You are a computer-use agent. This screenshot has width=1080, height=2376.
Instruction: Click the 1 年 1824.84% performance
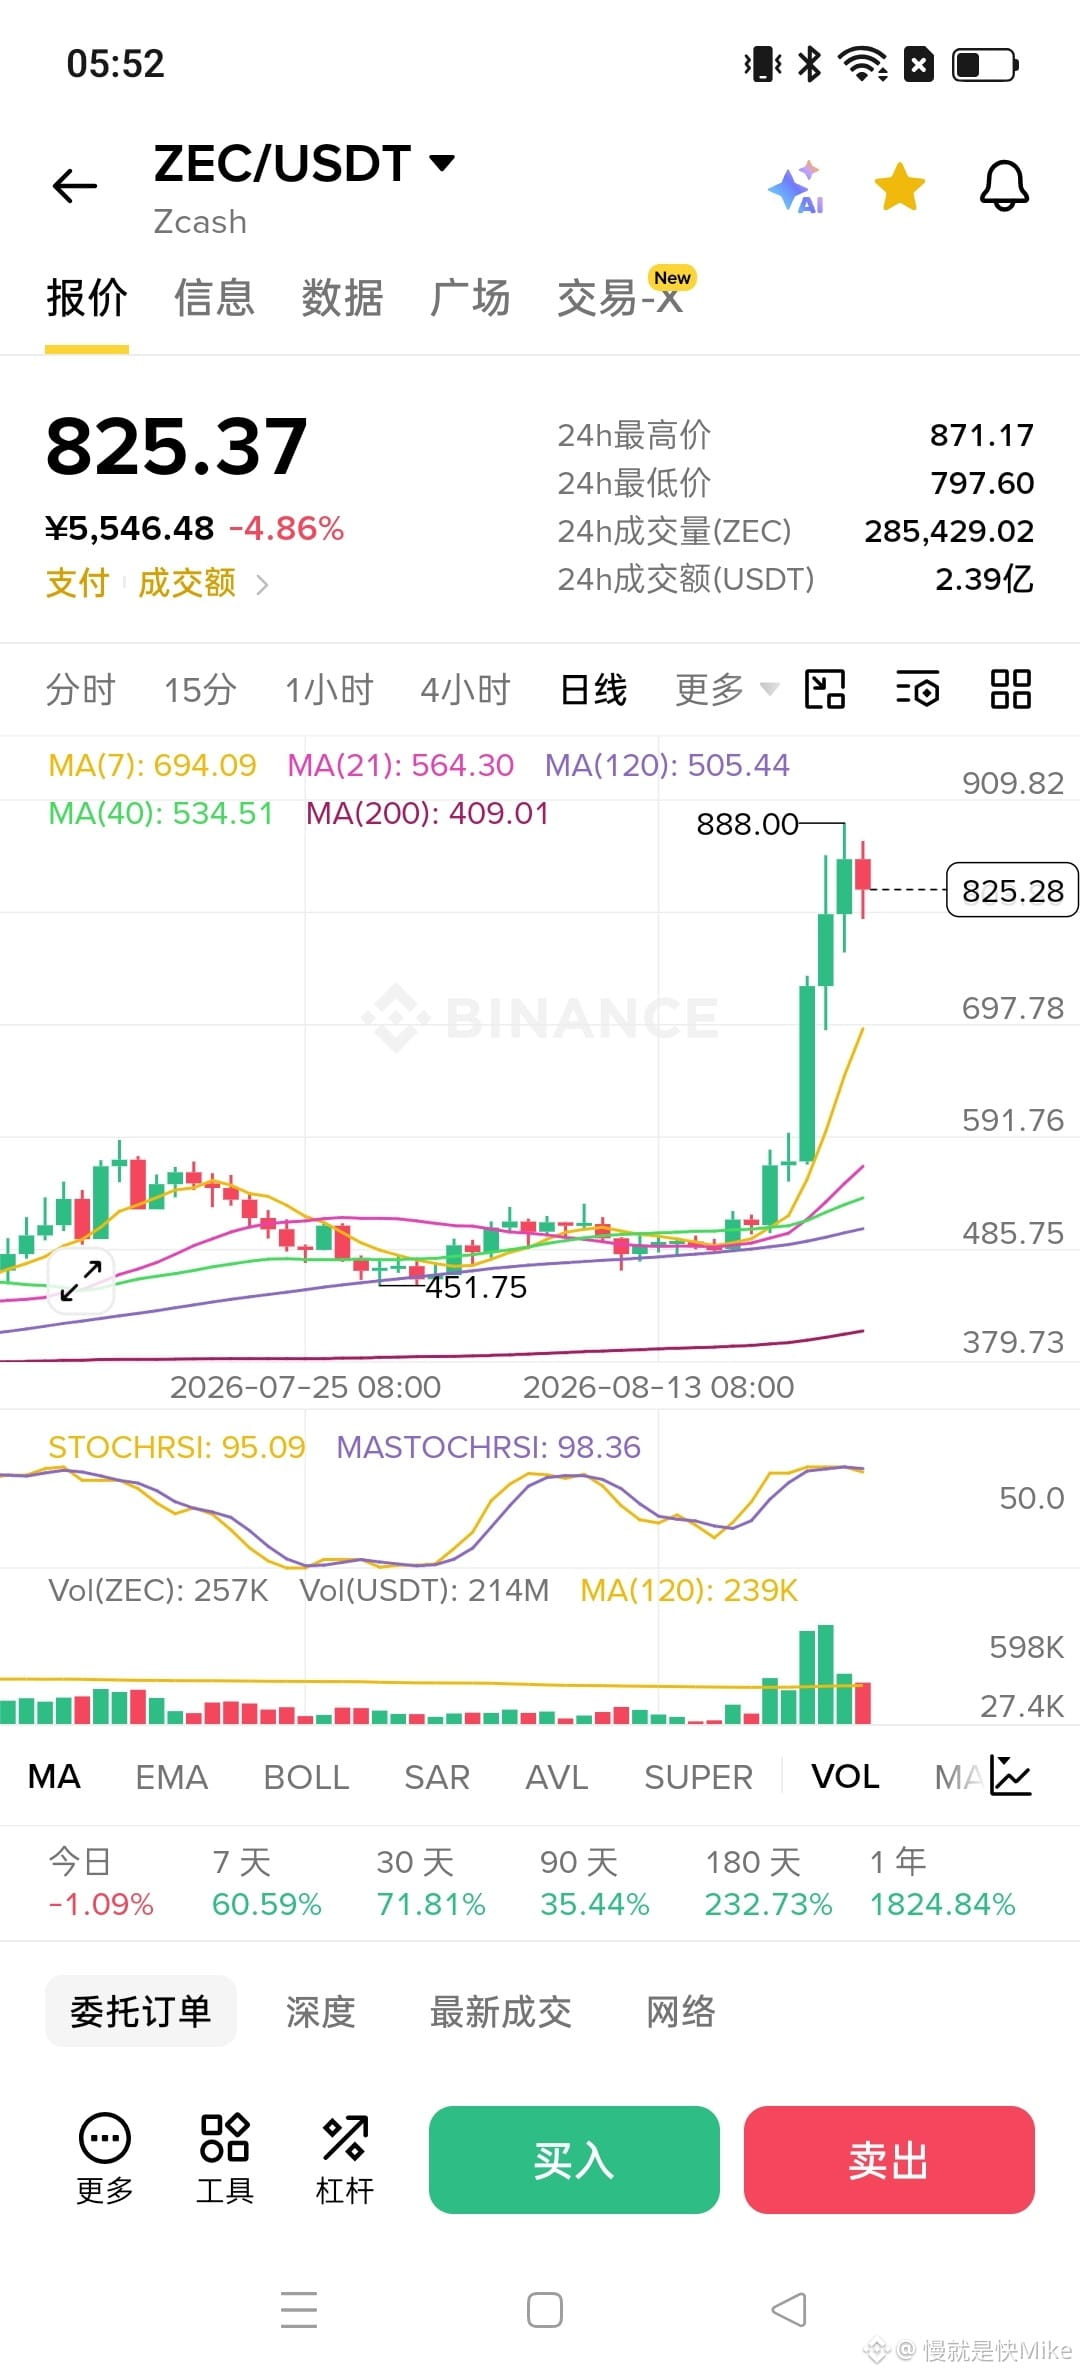click(942, 1883)
